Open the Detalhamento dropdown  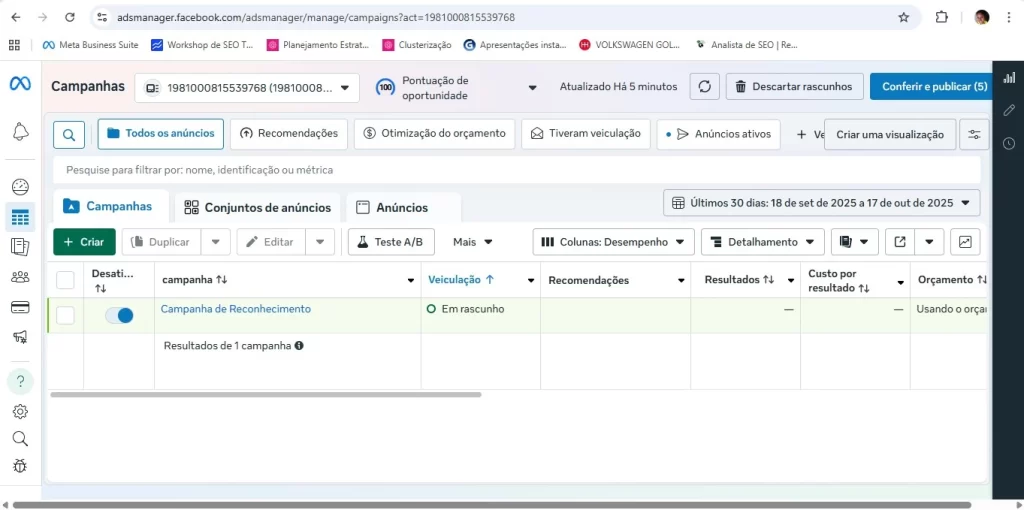coord(762,242)
